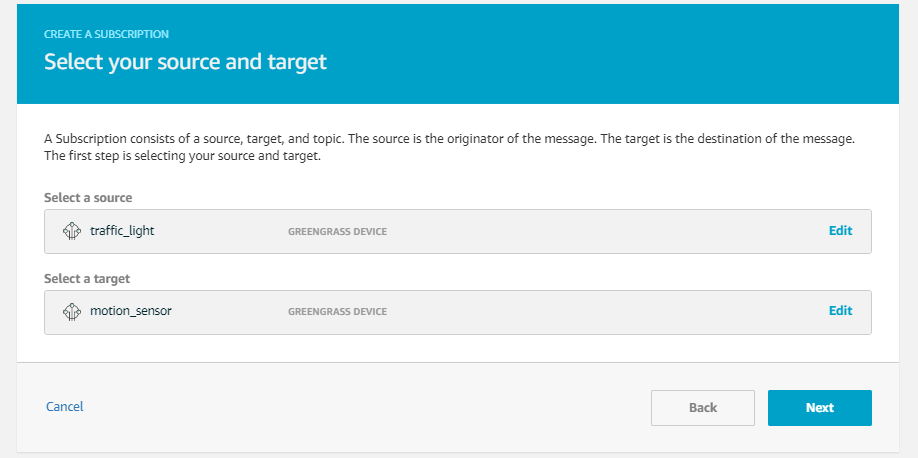This screenshot has width=918, height=458.
Task: Click the 'Select your source and target' heading
Action: point(185,61)
